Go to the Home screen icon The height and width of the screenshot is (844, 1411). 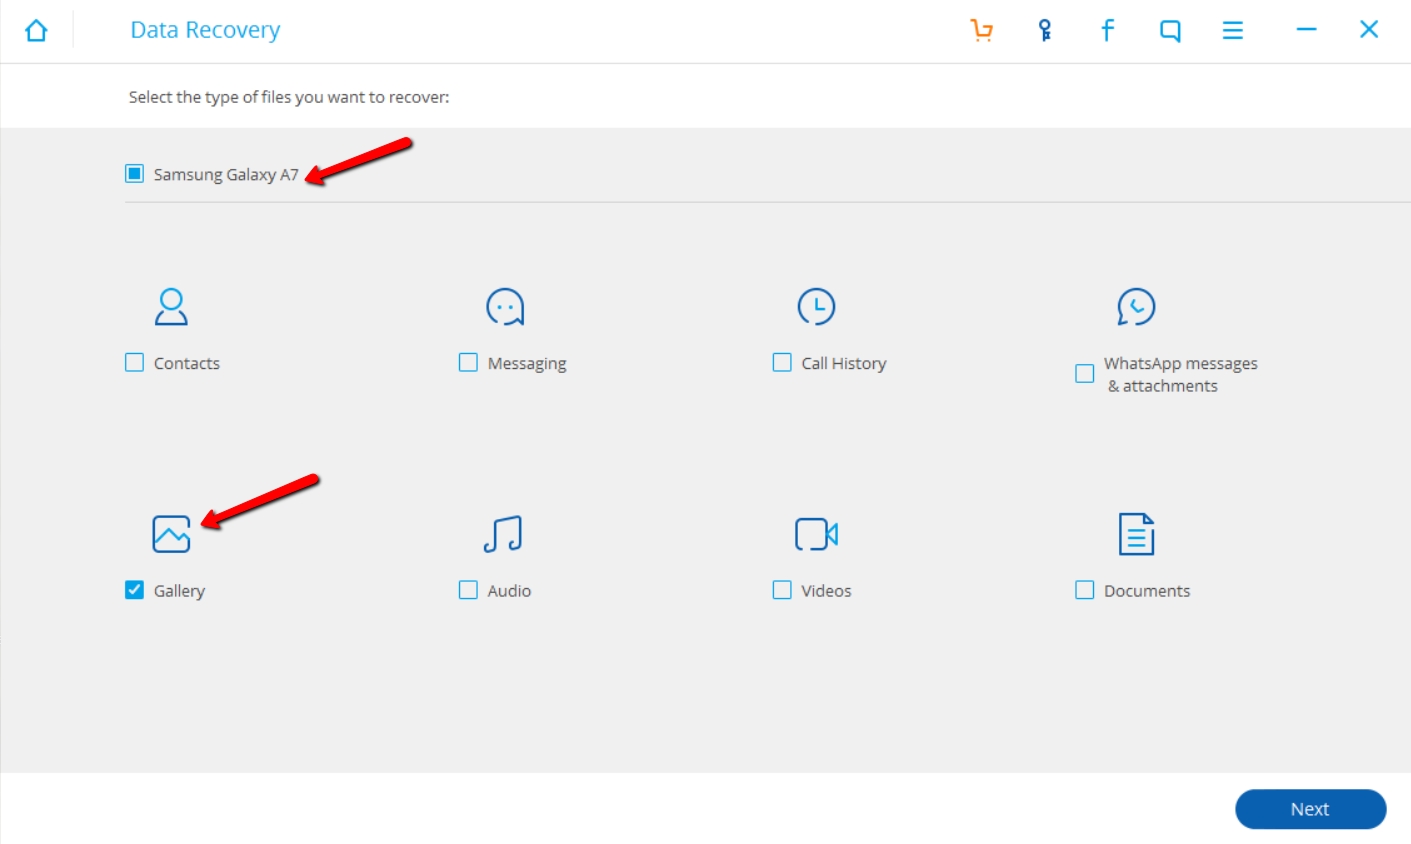coord(36,30)
